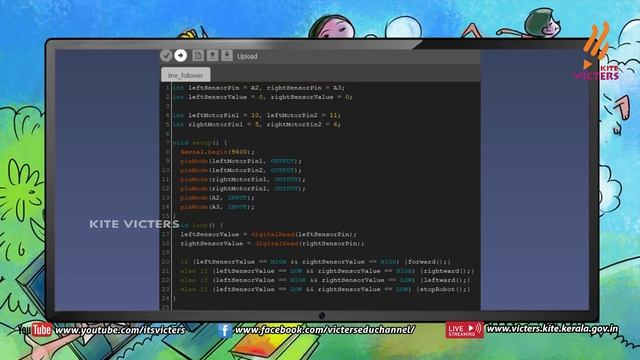
Task: Click line 4 leftMotorPin1 declaration
Action: [x=256, y=116]
